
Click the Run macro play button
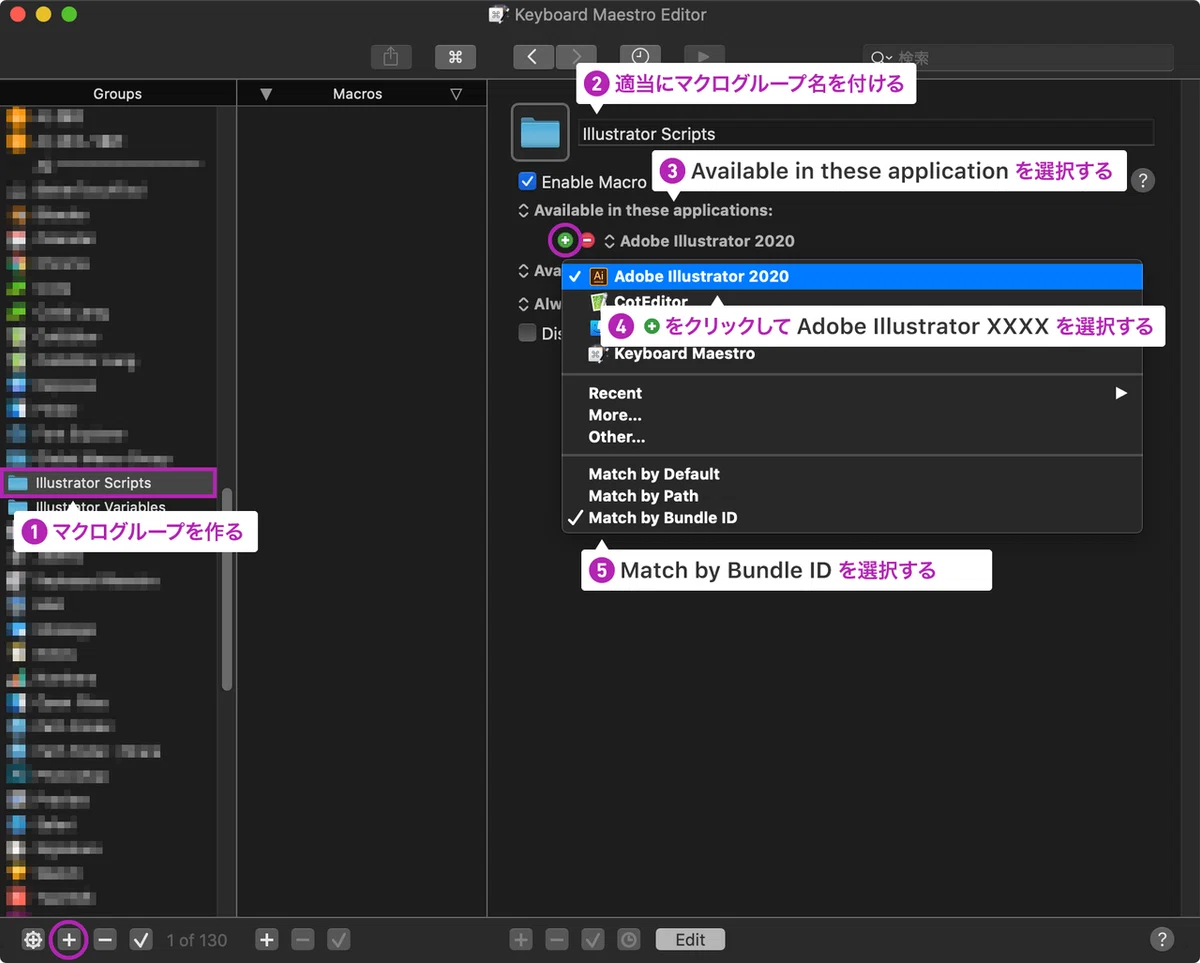[704, 57]
